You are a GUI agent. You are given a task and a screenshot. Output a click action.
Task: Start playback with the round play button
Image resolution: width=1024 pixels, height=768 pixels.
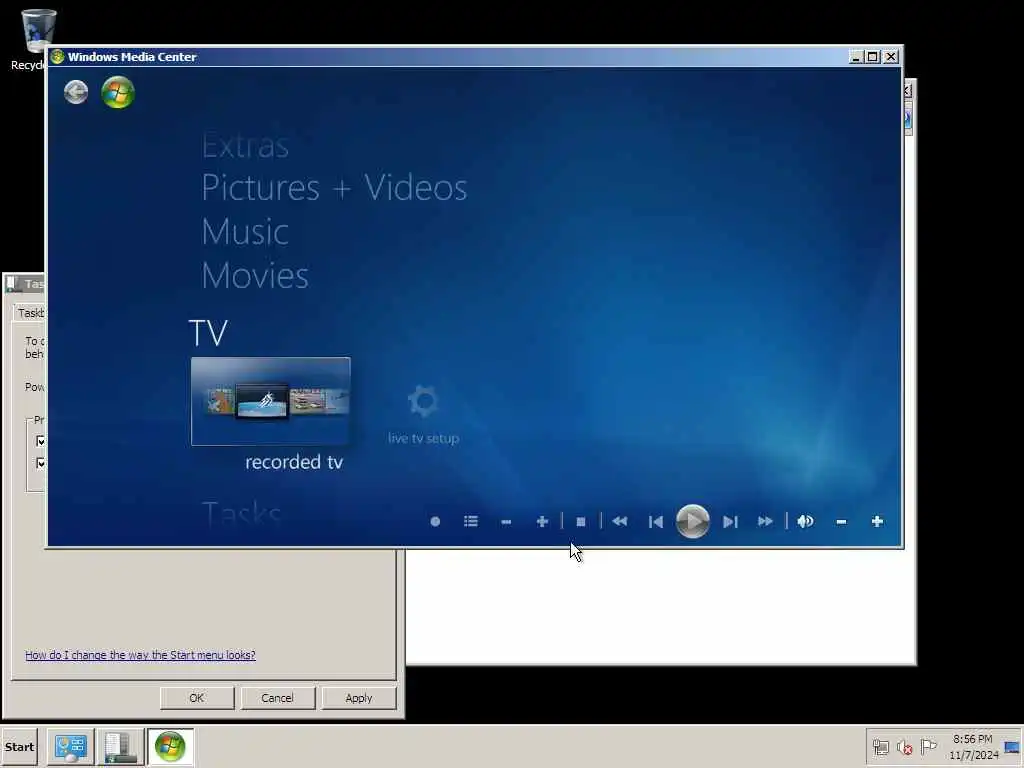693,521
